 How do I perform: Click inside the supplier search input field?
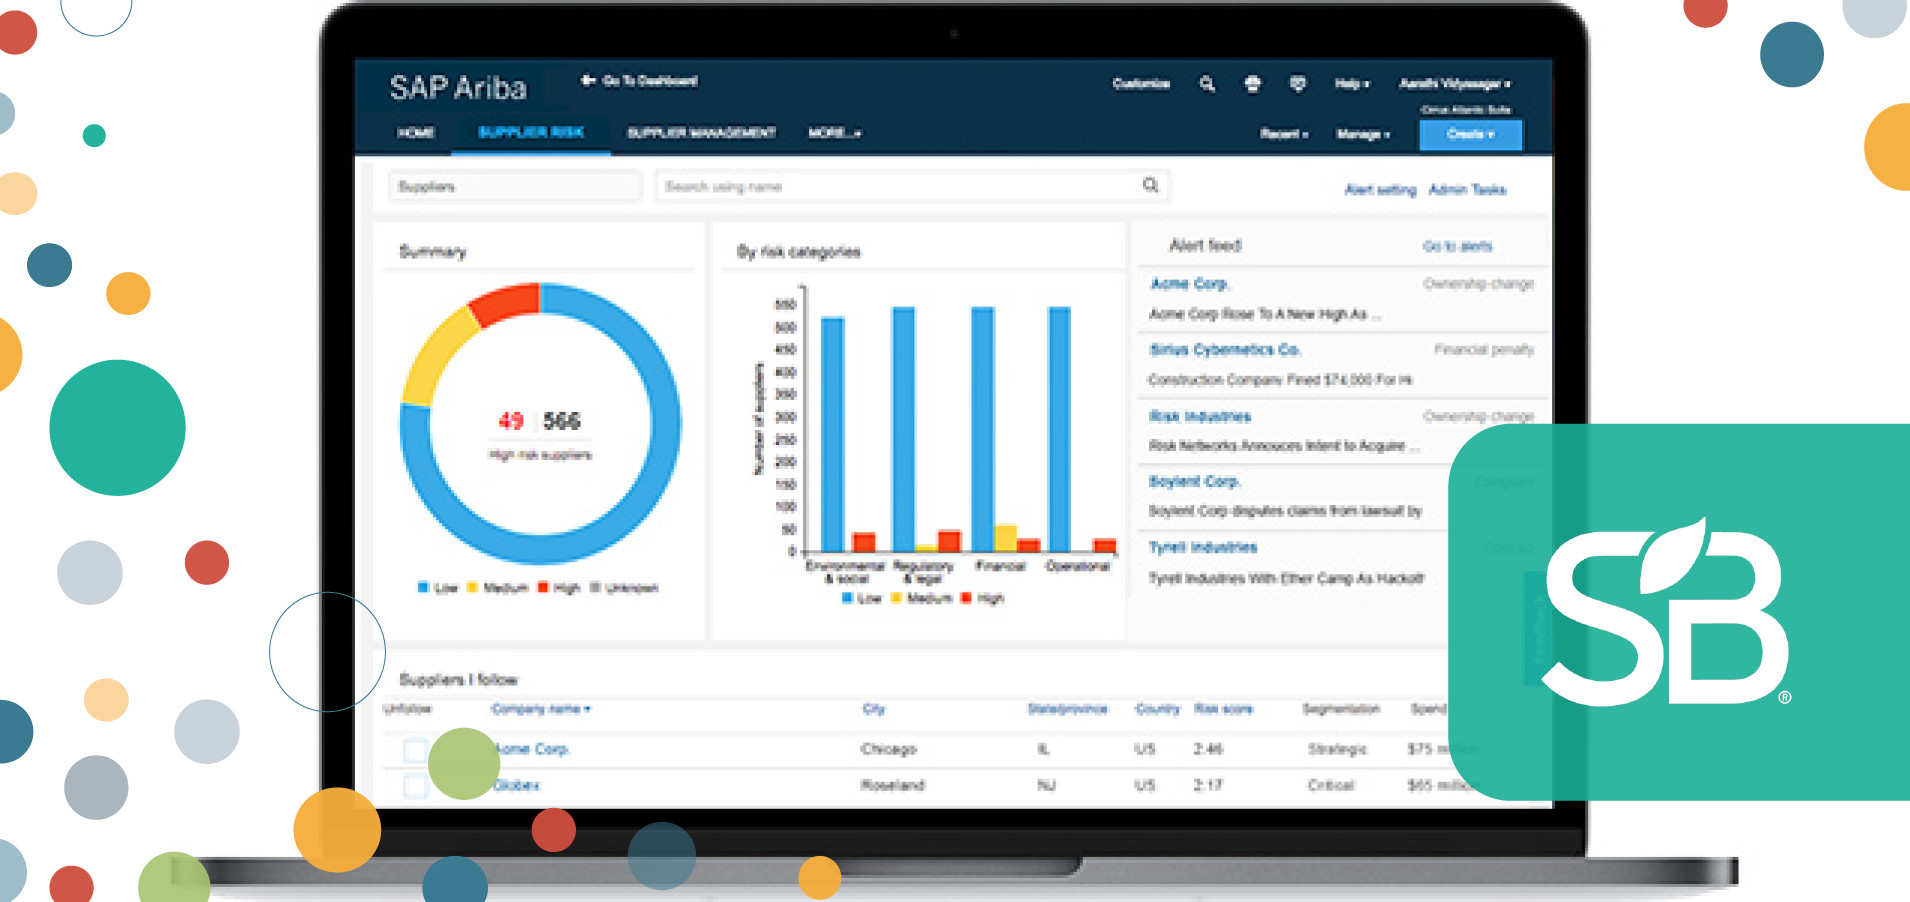point(900,185)
